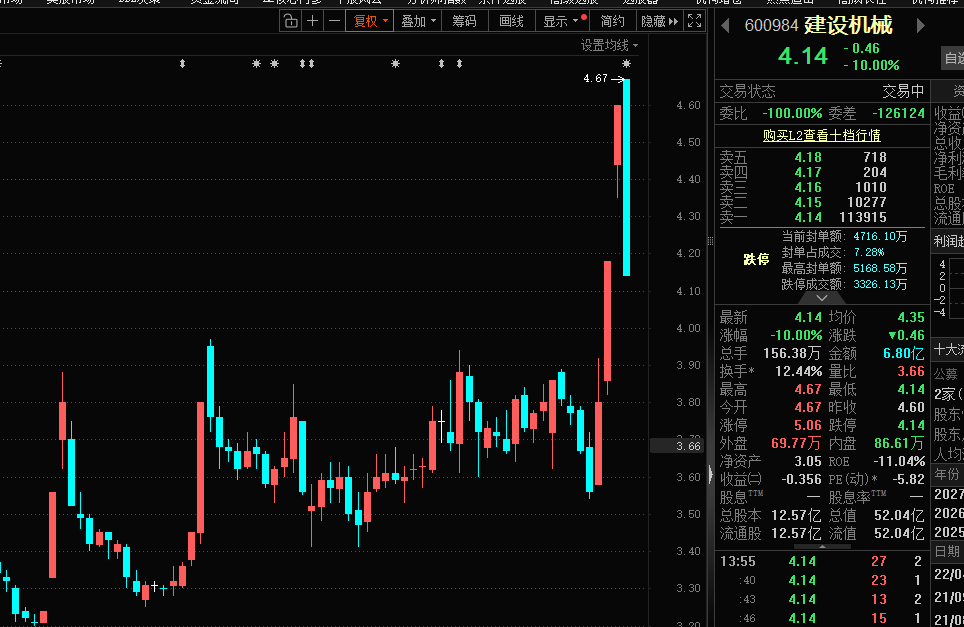Open the 叠加 overlay dropdown
964x627 pixels.
(416, 21)
